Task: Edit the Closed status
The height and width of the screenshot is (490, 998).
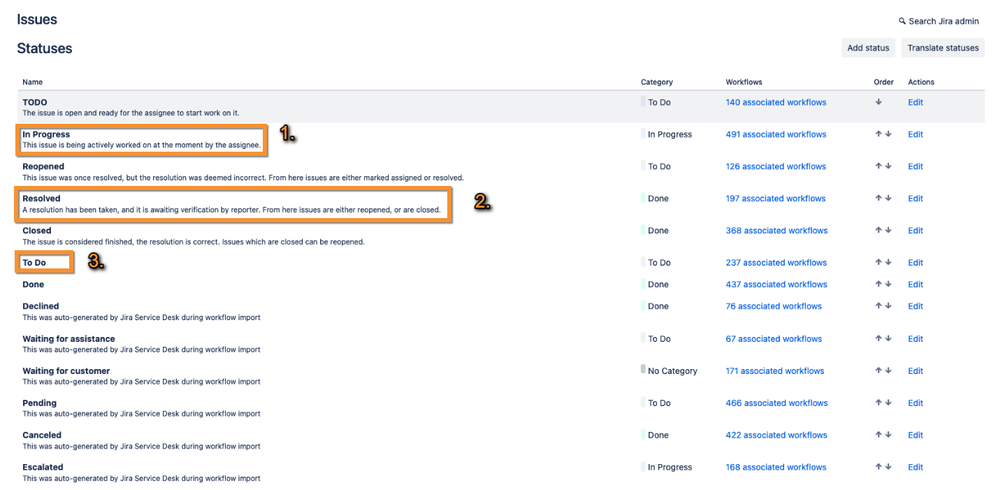Action: [915, 230]
